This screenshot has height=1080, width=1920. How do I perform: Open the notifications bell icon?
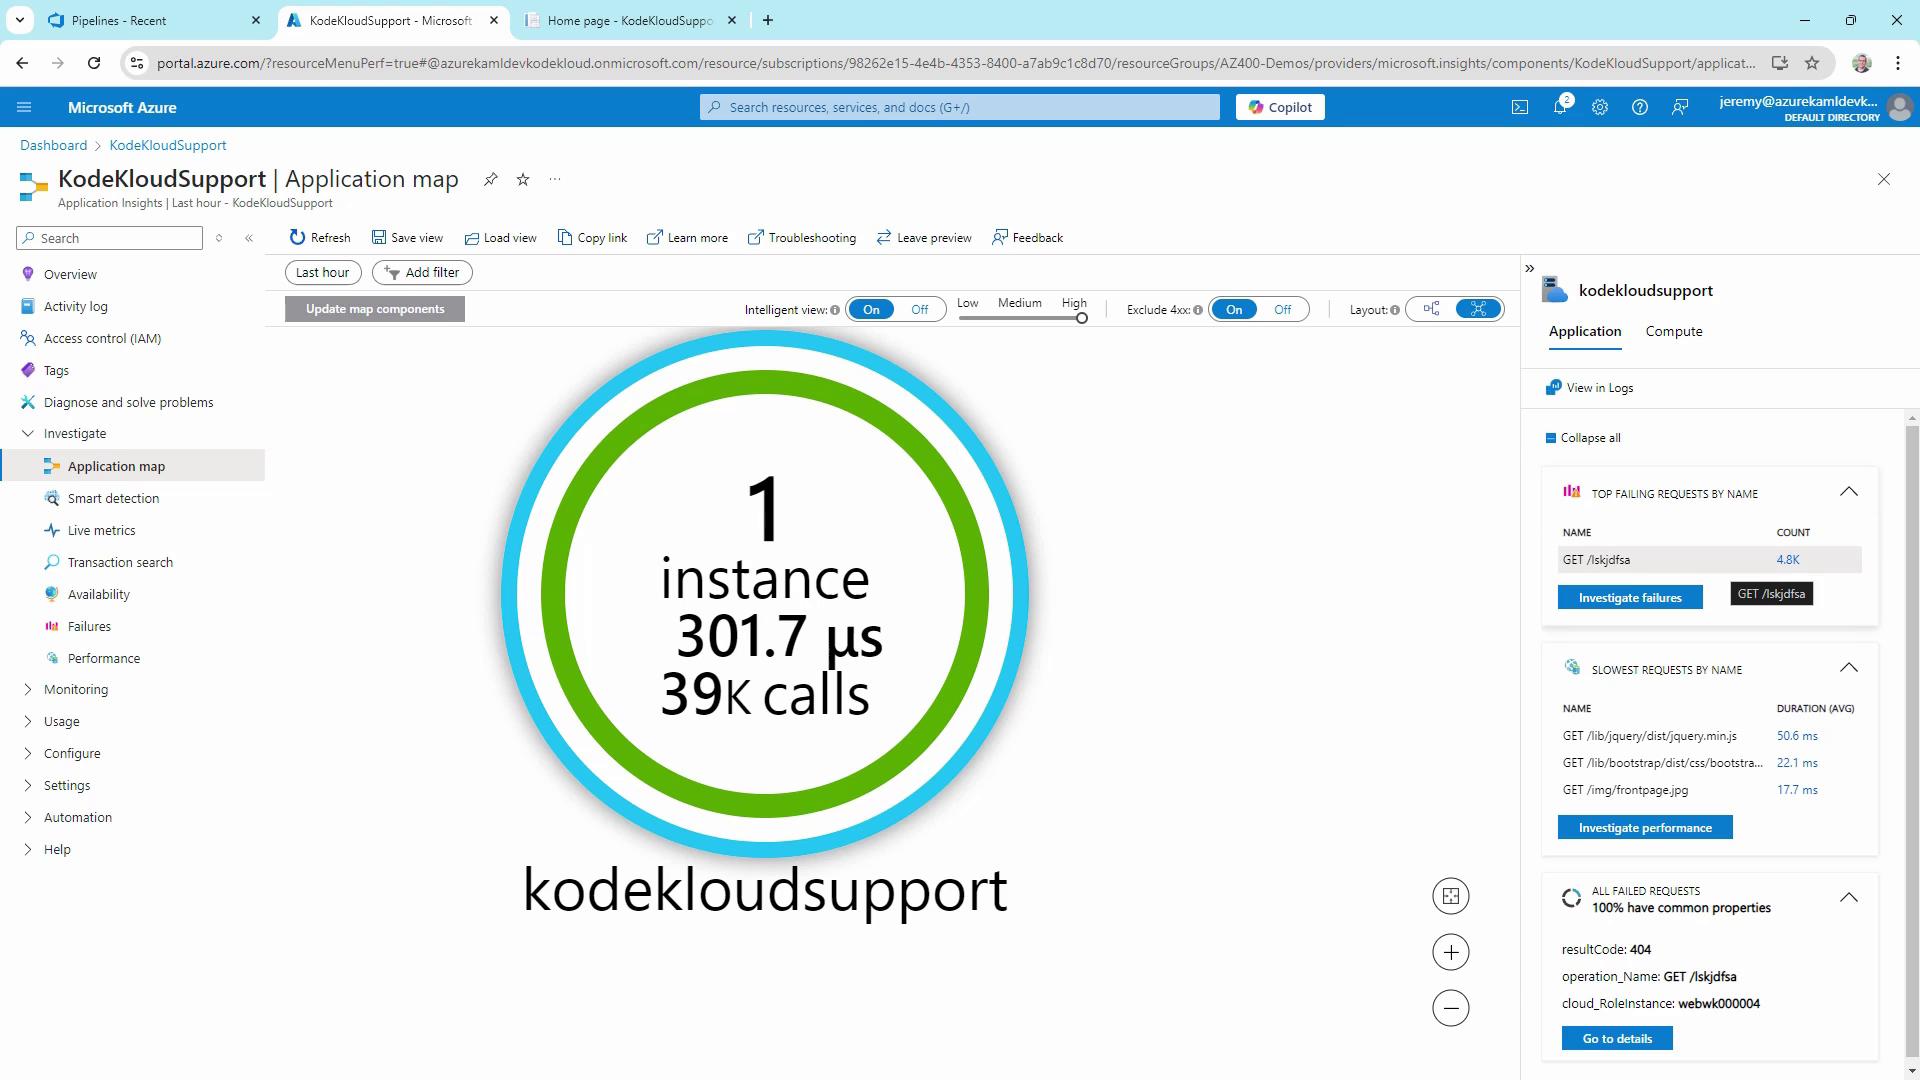coord(1559,108)
